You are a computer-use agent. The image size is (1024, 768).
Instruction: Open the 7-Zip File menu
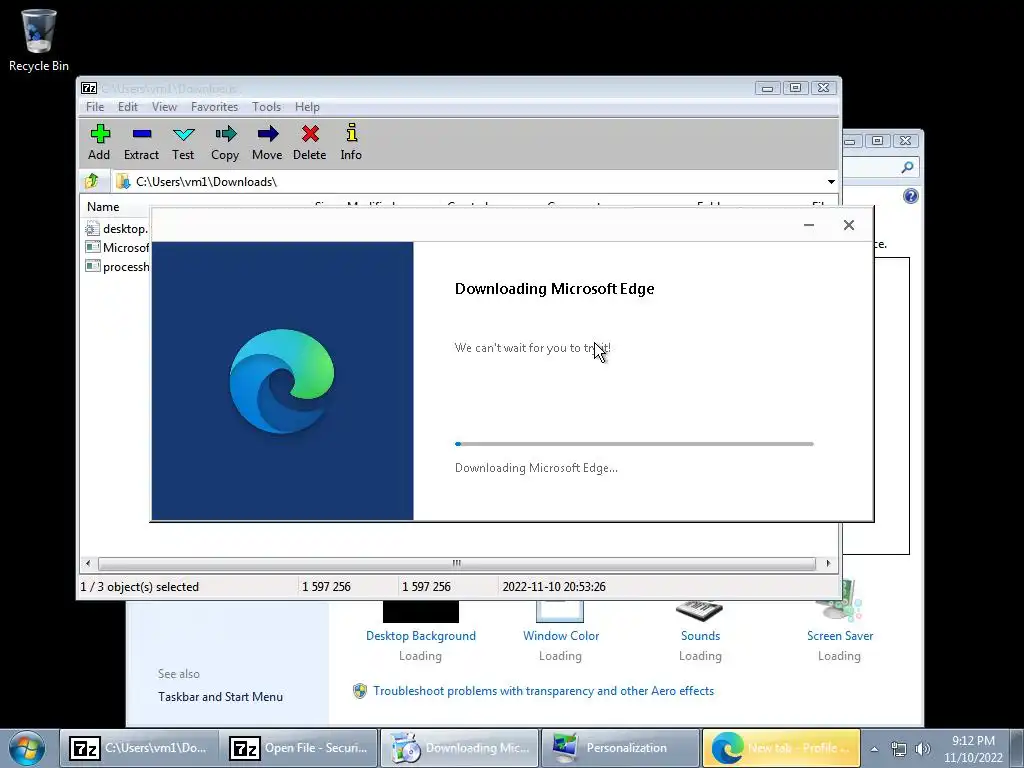coord(95,106)
